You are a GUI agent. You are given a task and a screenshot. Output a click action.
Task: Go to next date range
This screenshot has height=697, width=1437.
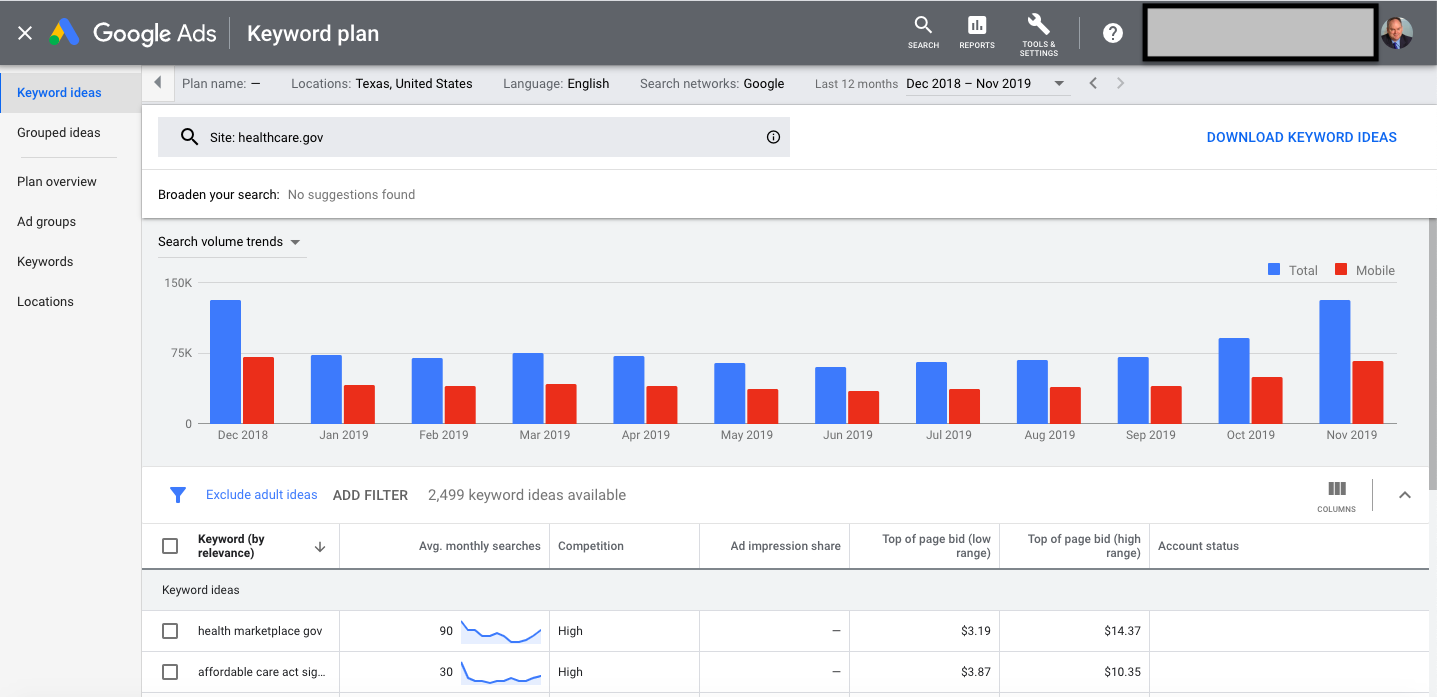tap(1120, 83)
